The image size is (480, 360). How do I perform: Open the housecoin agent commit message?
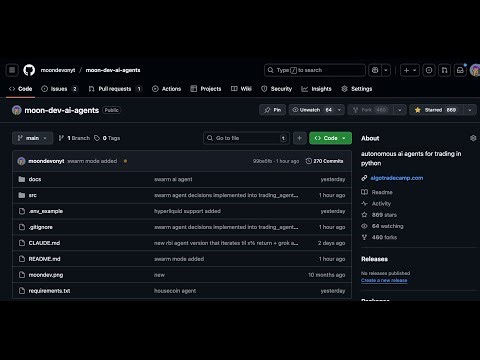pos(175,291)
